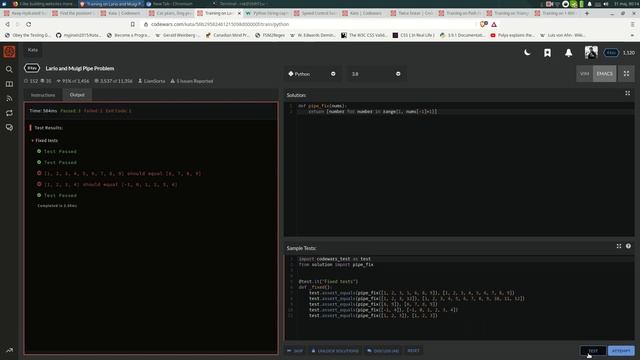Viewport: 640px width, 360px height.
Task: Open the CSS (In Real Life) bookmark
Action: (413, 36)
